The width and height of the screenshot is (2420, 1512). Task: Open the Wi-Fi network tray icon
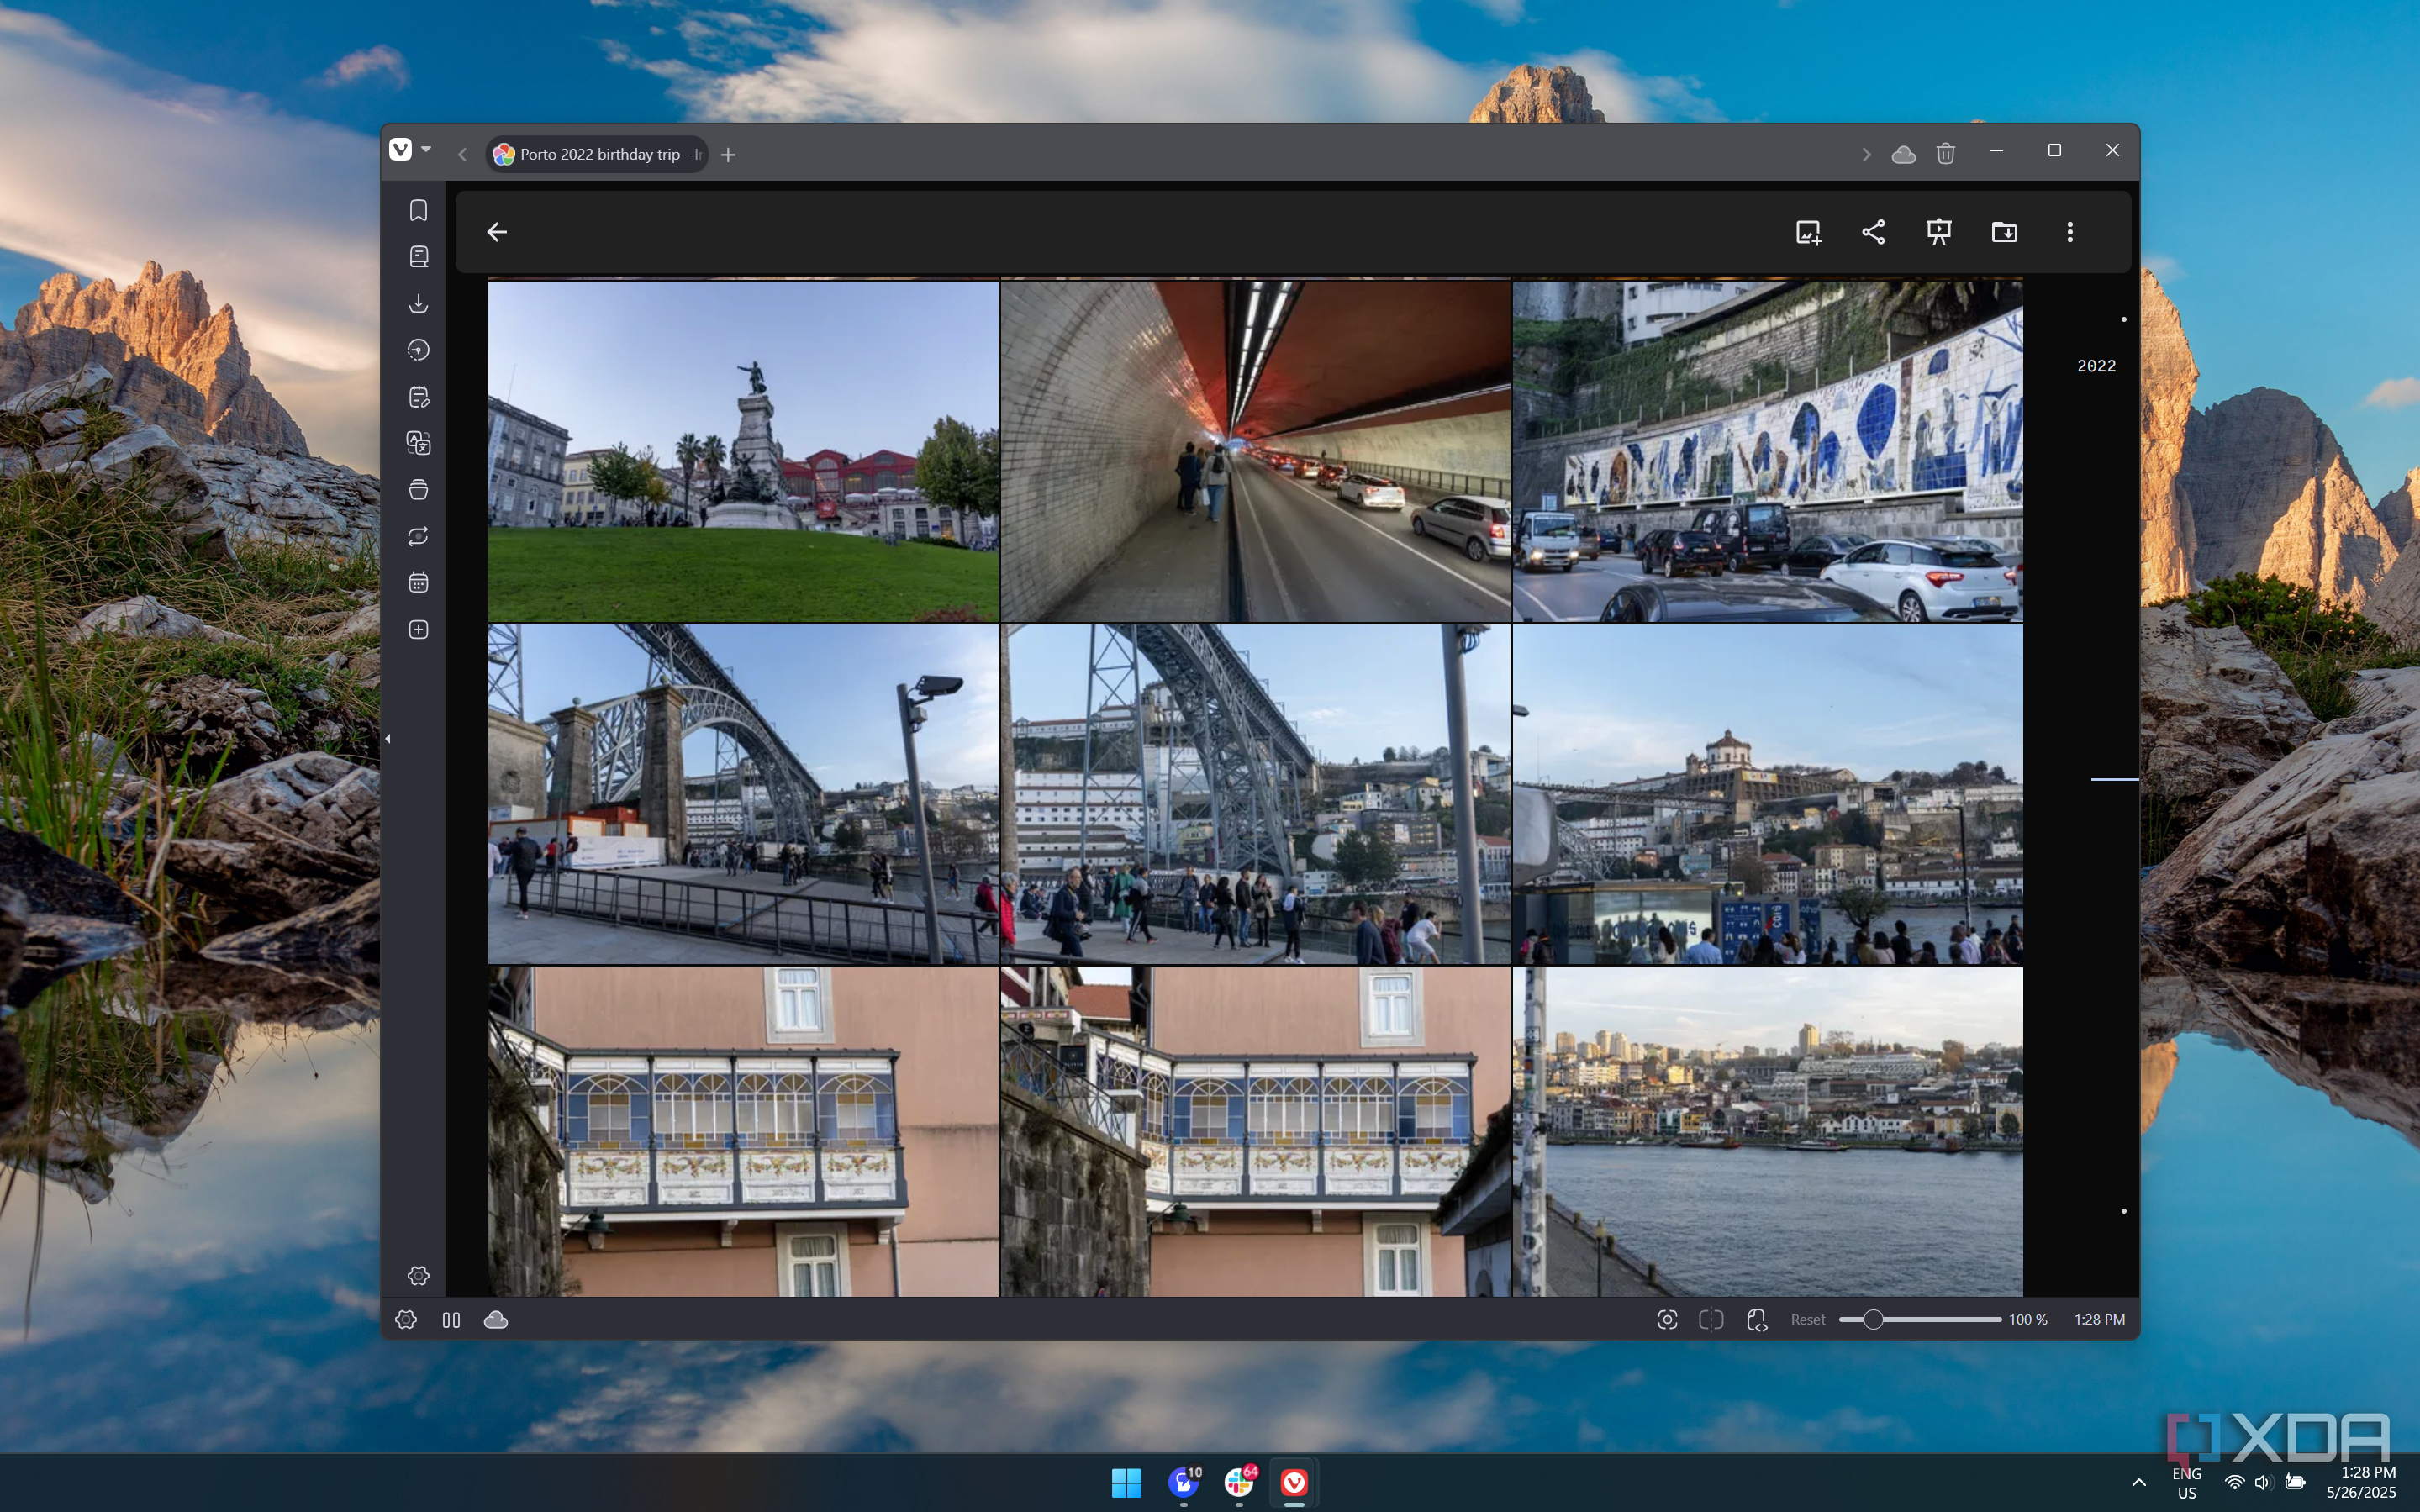[x=2234, y=1483]
